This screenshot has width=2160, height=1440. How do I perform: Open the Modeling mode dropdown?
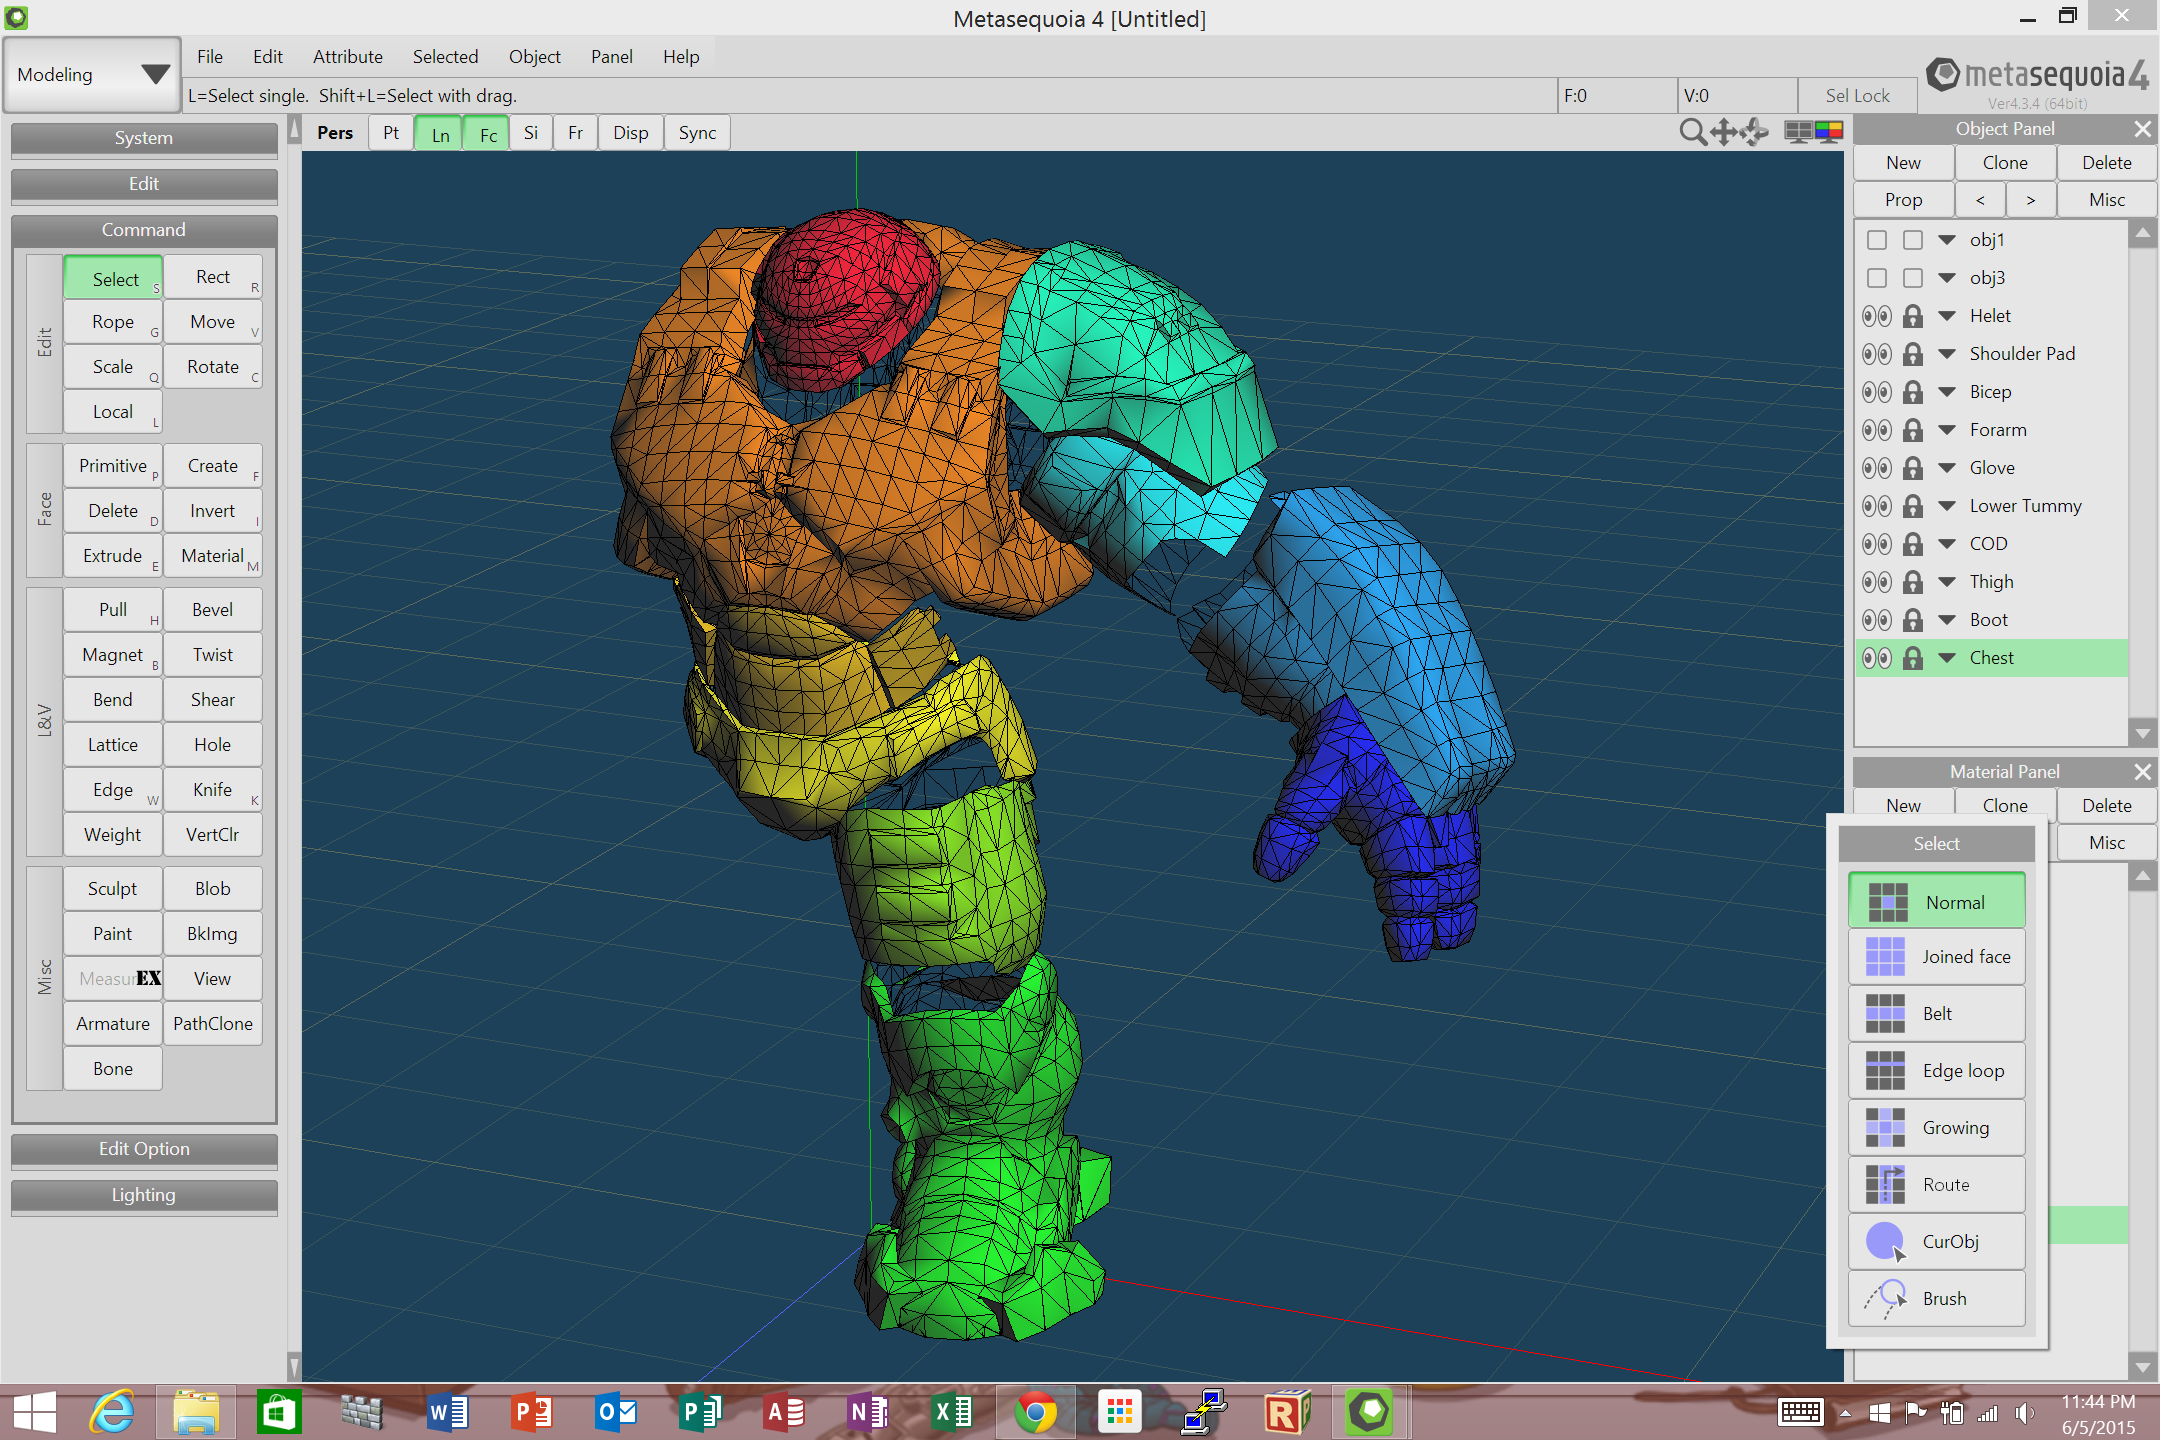(x=92, y=75)
